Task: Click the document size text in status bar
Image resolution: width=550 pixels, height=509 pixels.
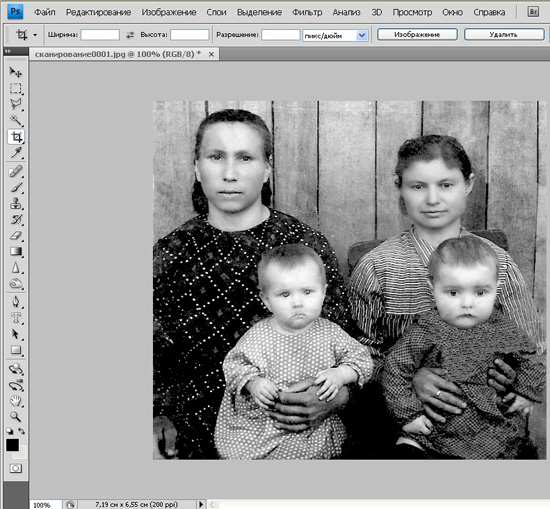Action: 136,504
